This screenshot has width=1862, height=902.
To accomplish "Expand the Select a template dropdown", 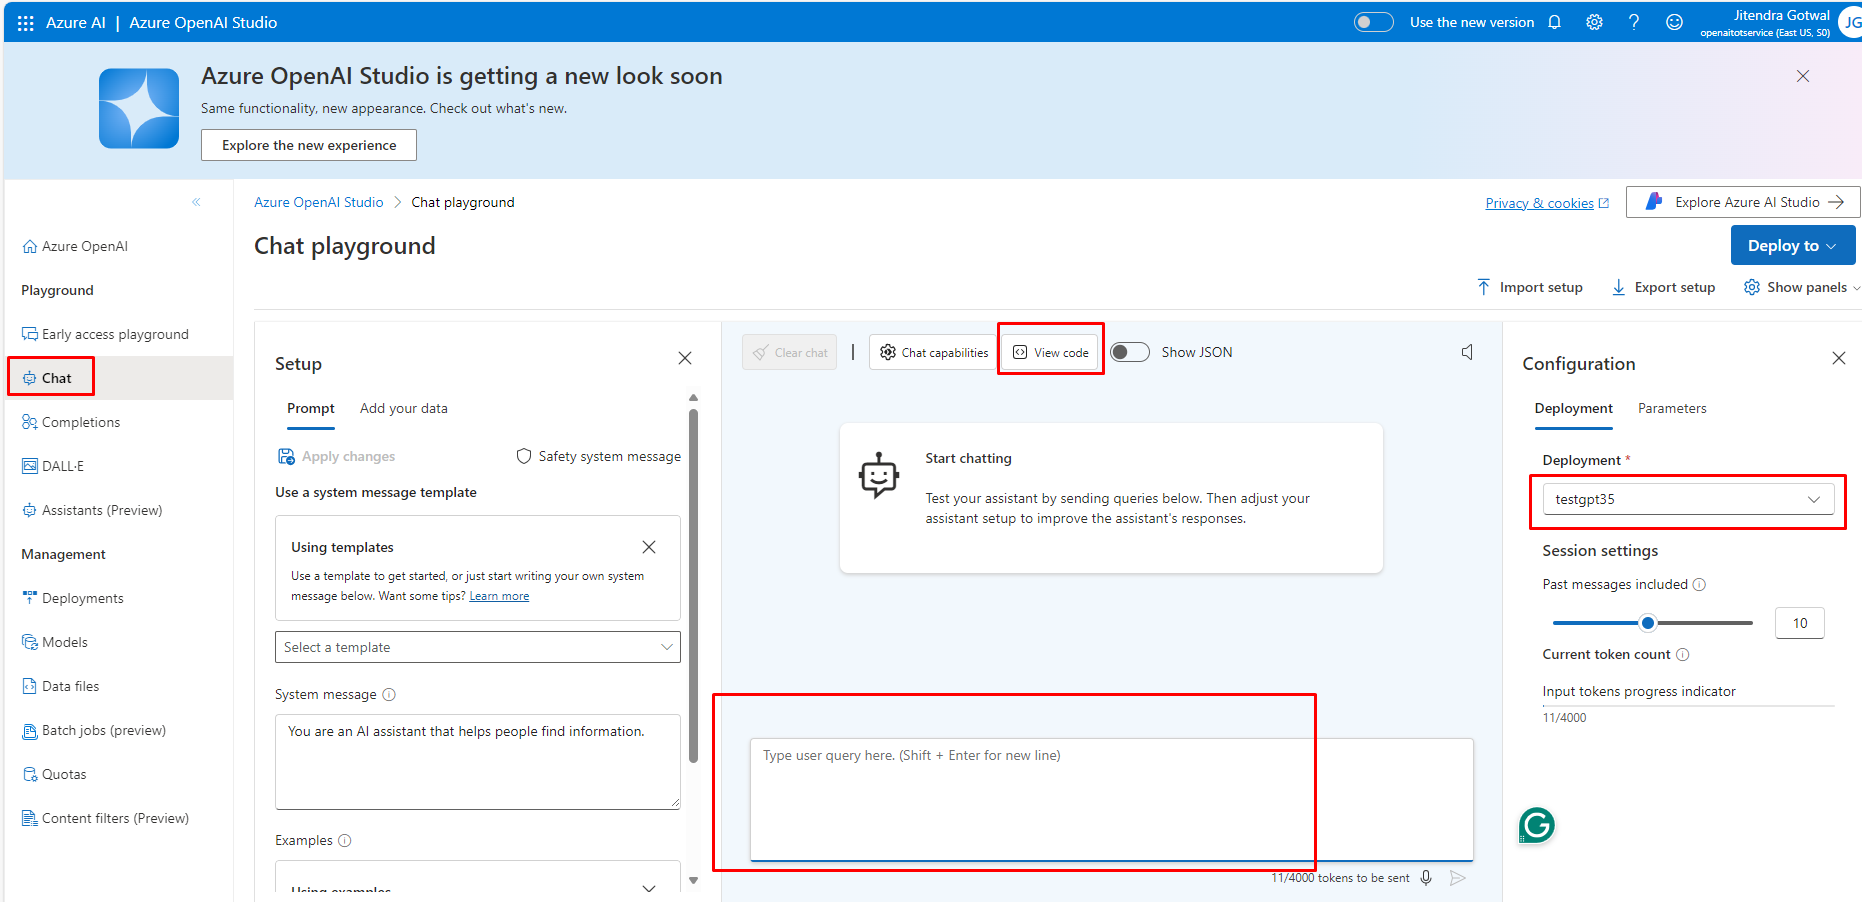I will click(477, 647).
